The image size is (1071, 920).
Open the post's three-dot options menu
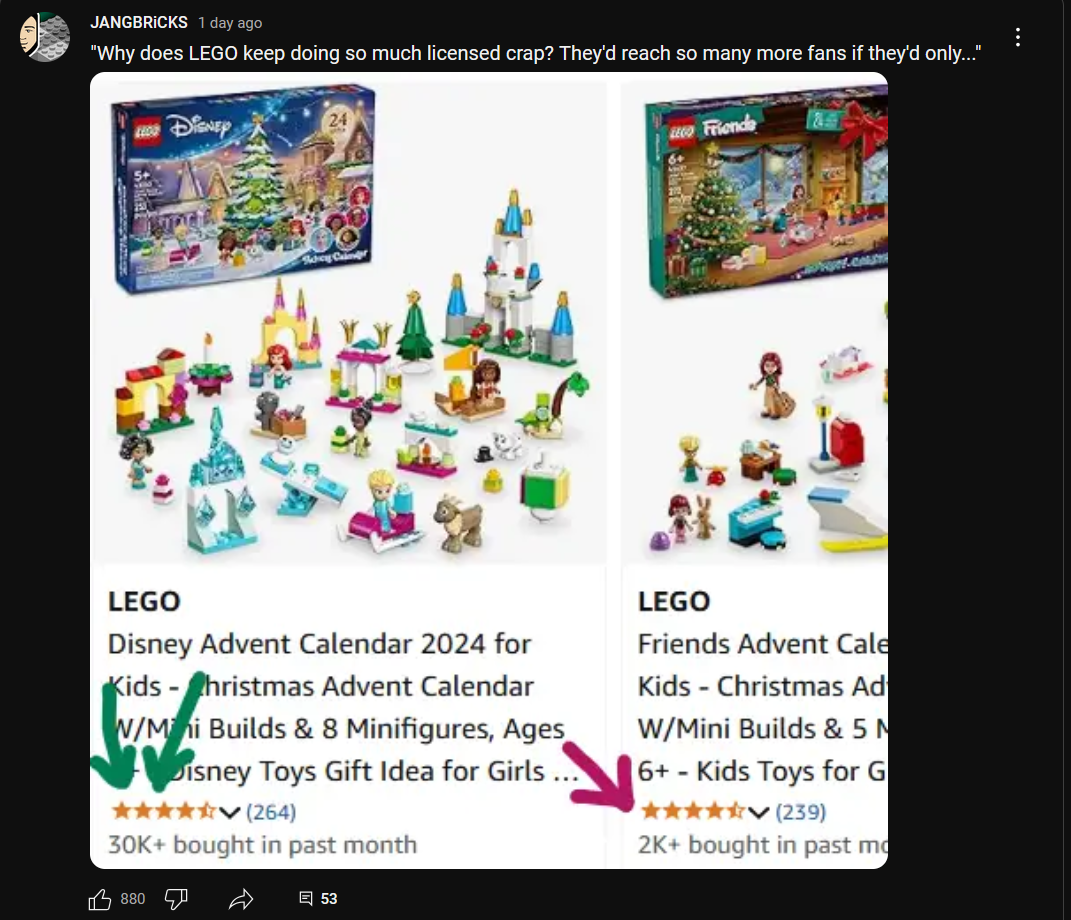1018,38
